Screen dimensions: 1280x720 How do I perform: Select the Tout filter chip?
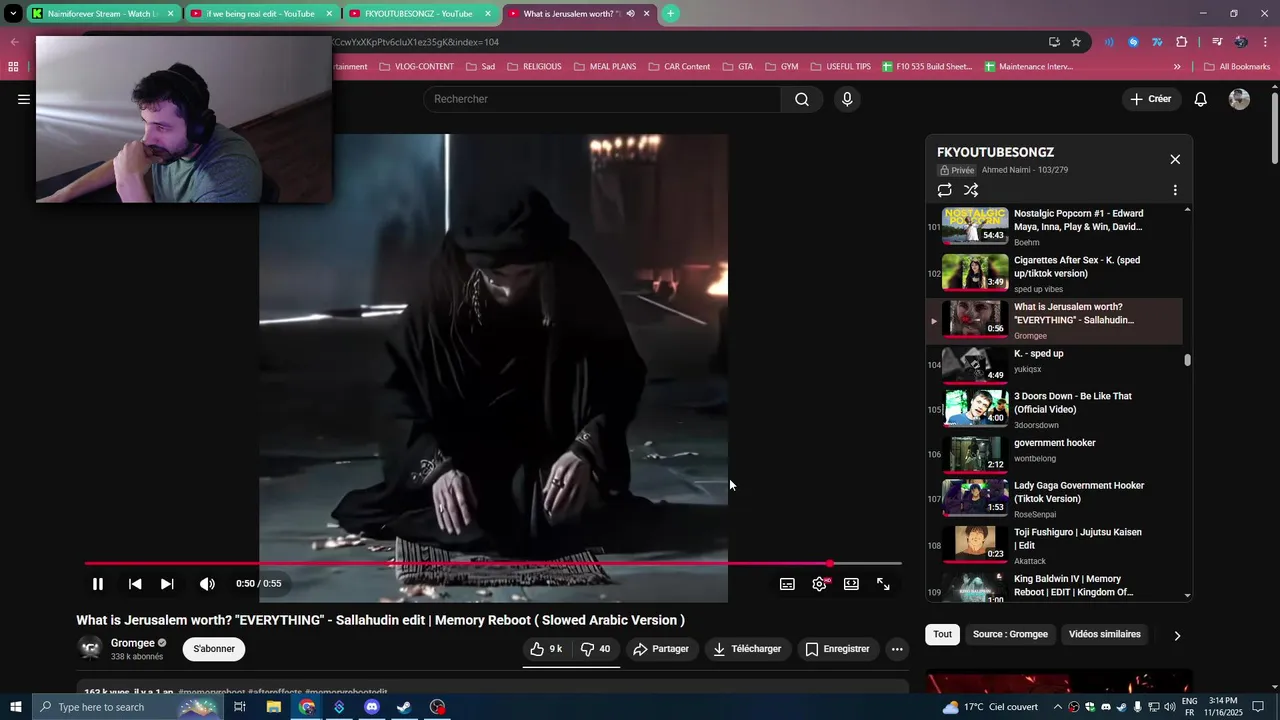(942, 634)
